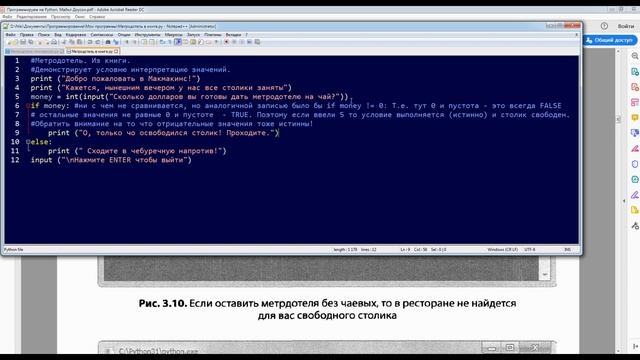Click the scroll up arrow of Acrobat scrollbar

618,51
